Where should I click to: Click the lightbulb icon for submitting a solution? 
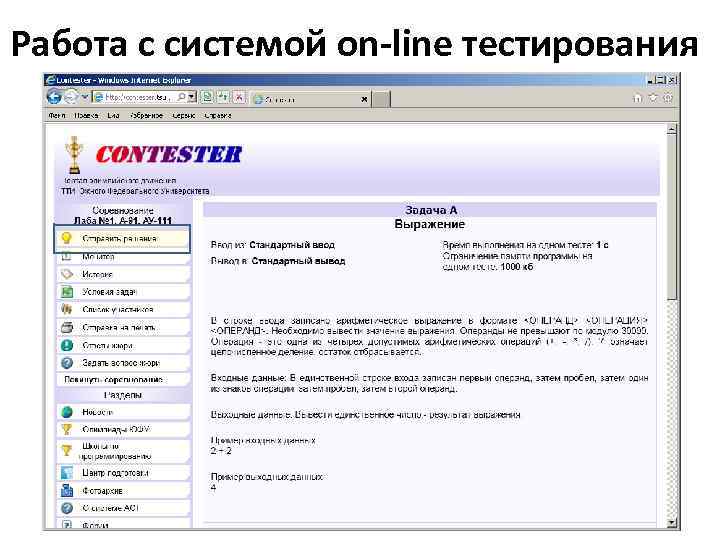tap(67, 238)
